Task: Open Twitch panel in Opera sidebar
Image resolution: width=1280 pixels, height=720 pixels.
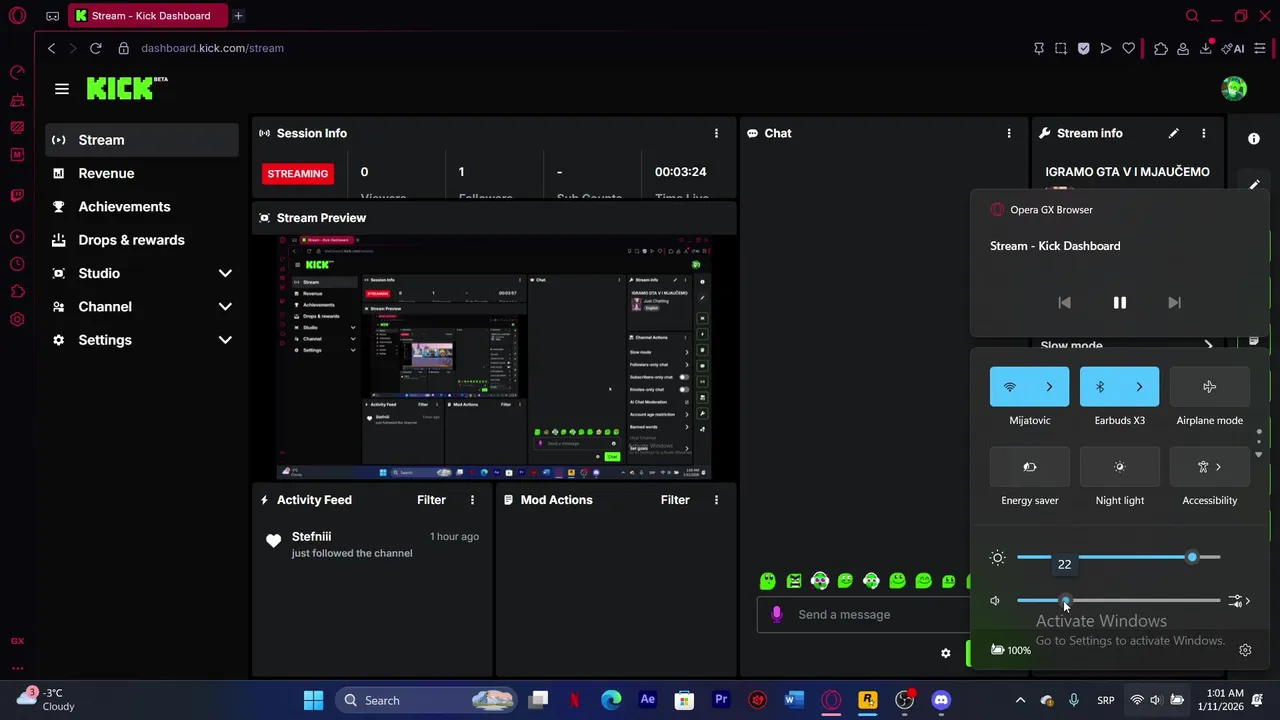Action: (17, 195)
